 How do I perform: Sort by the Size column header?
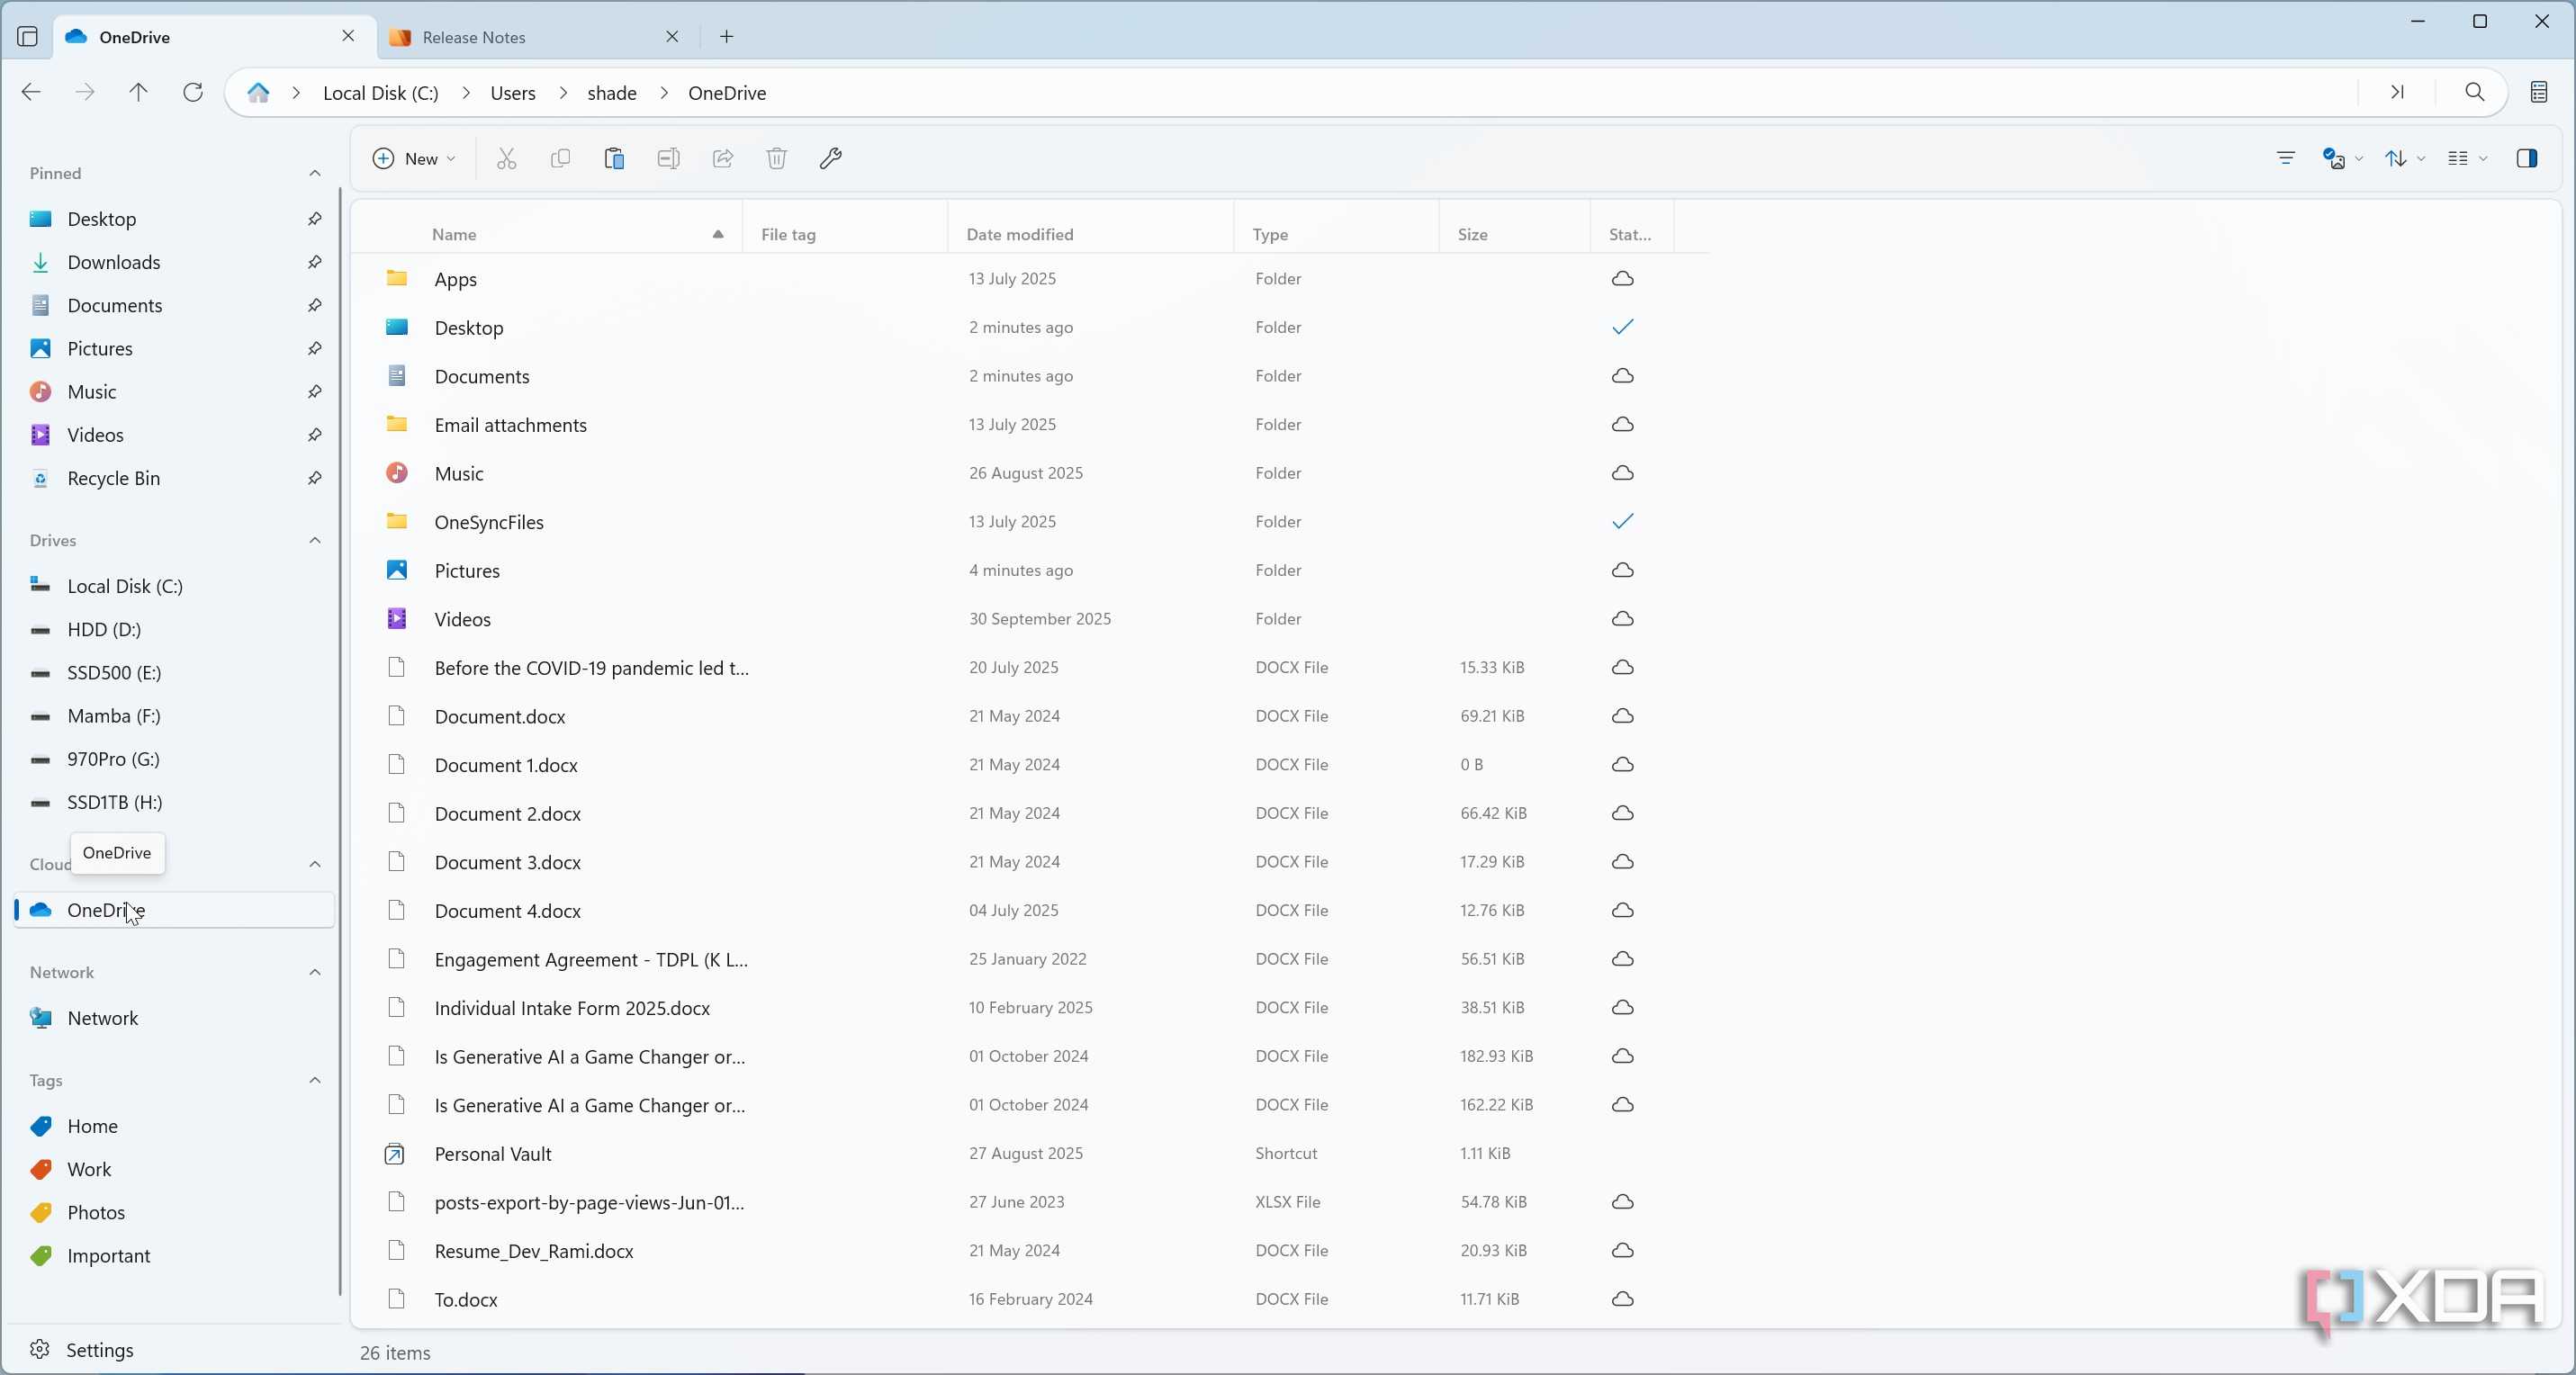coord(1514,234)
